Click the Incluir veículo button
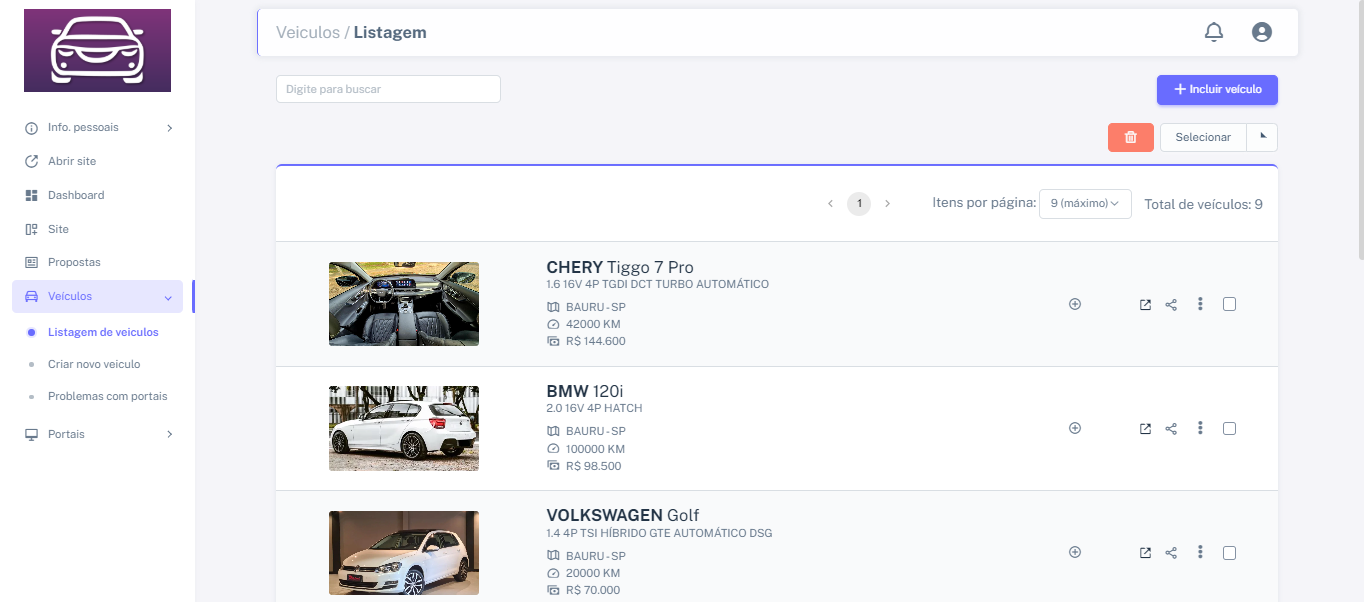 pos(1216,89)
